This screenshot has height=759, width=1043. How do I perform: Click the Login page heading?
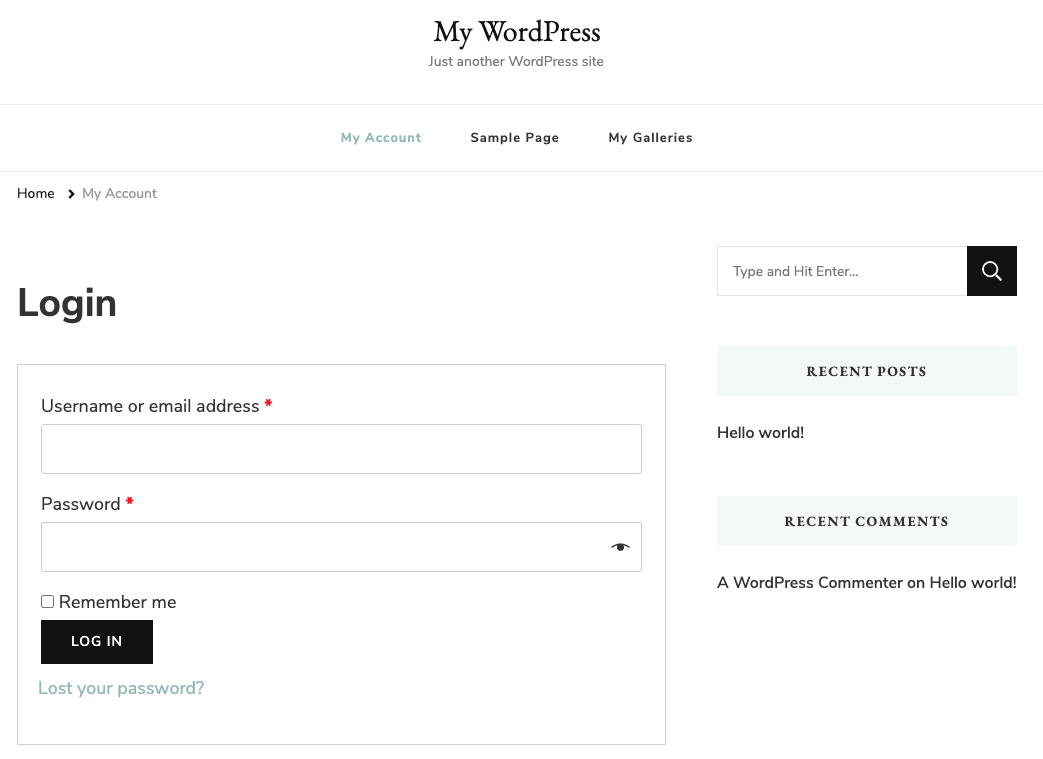coord(67,303)
